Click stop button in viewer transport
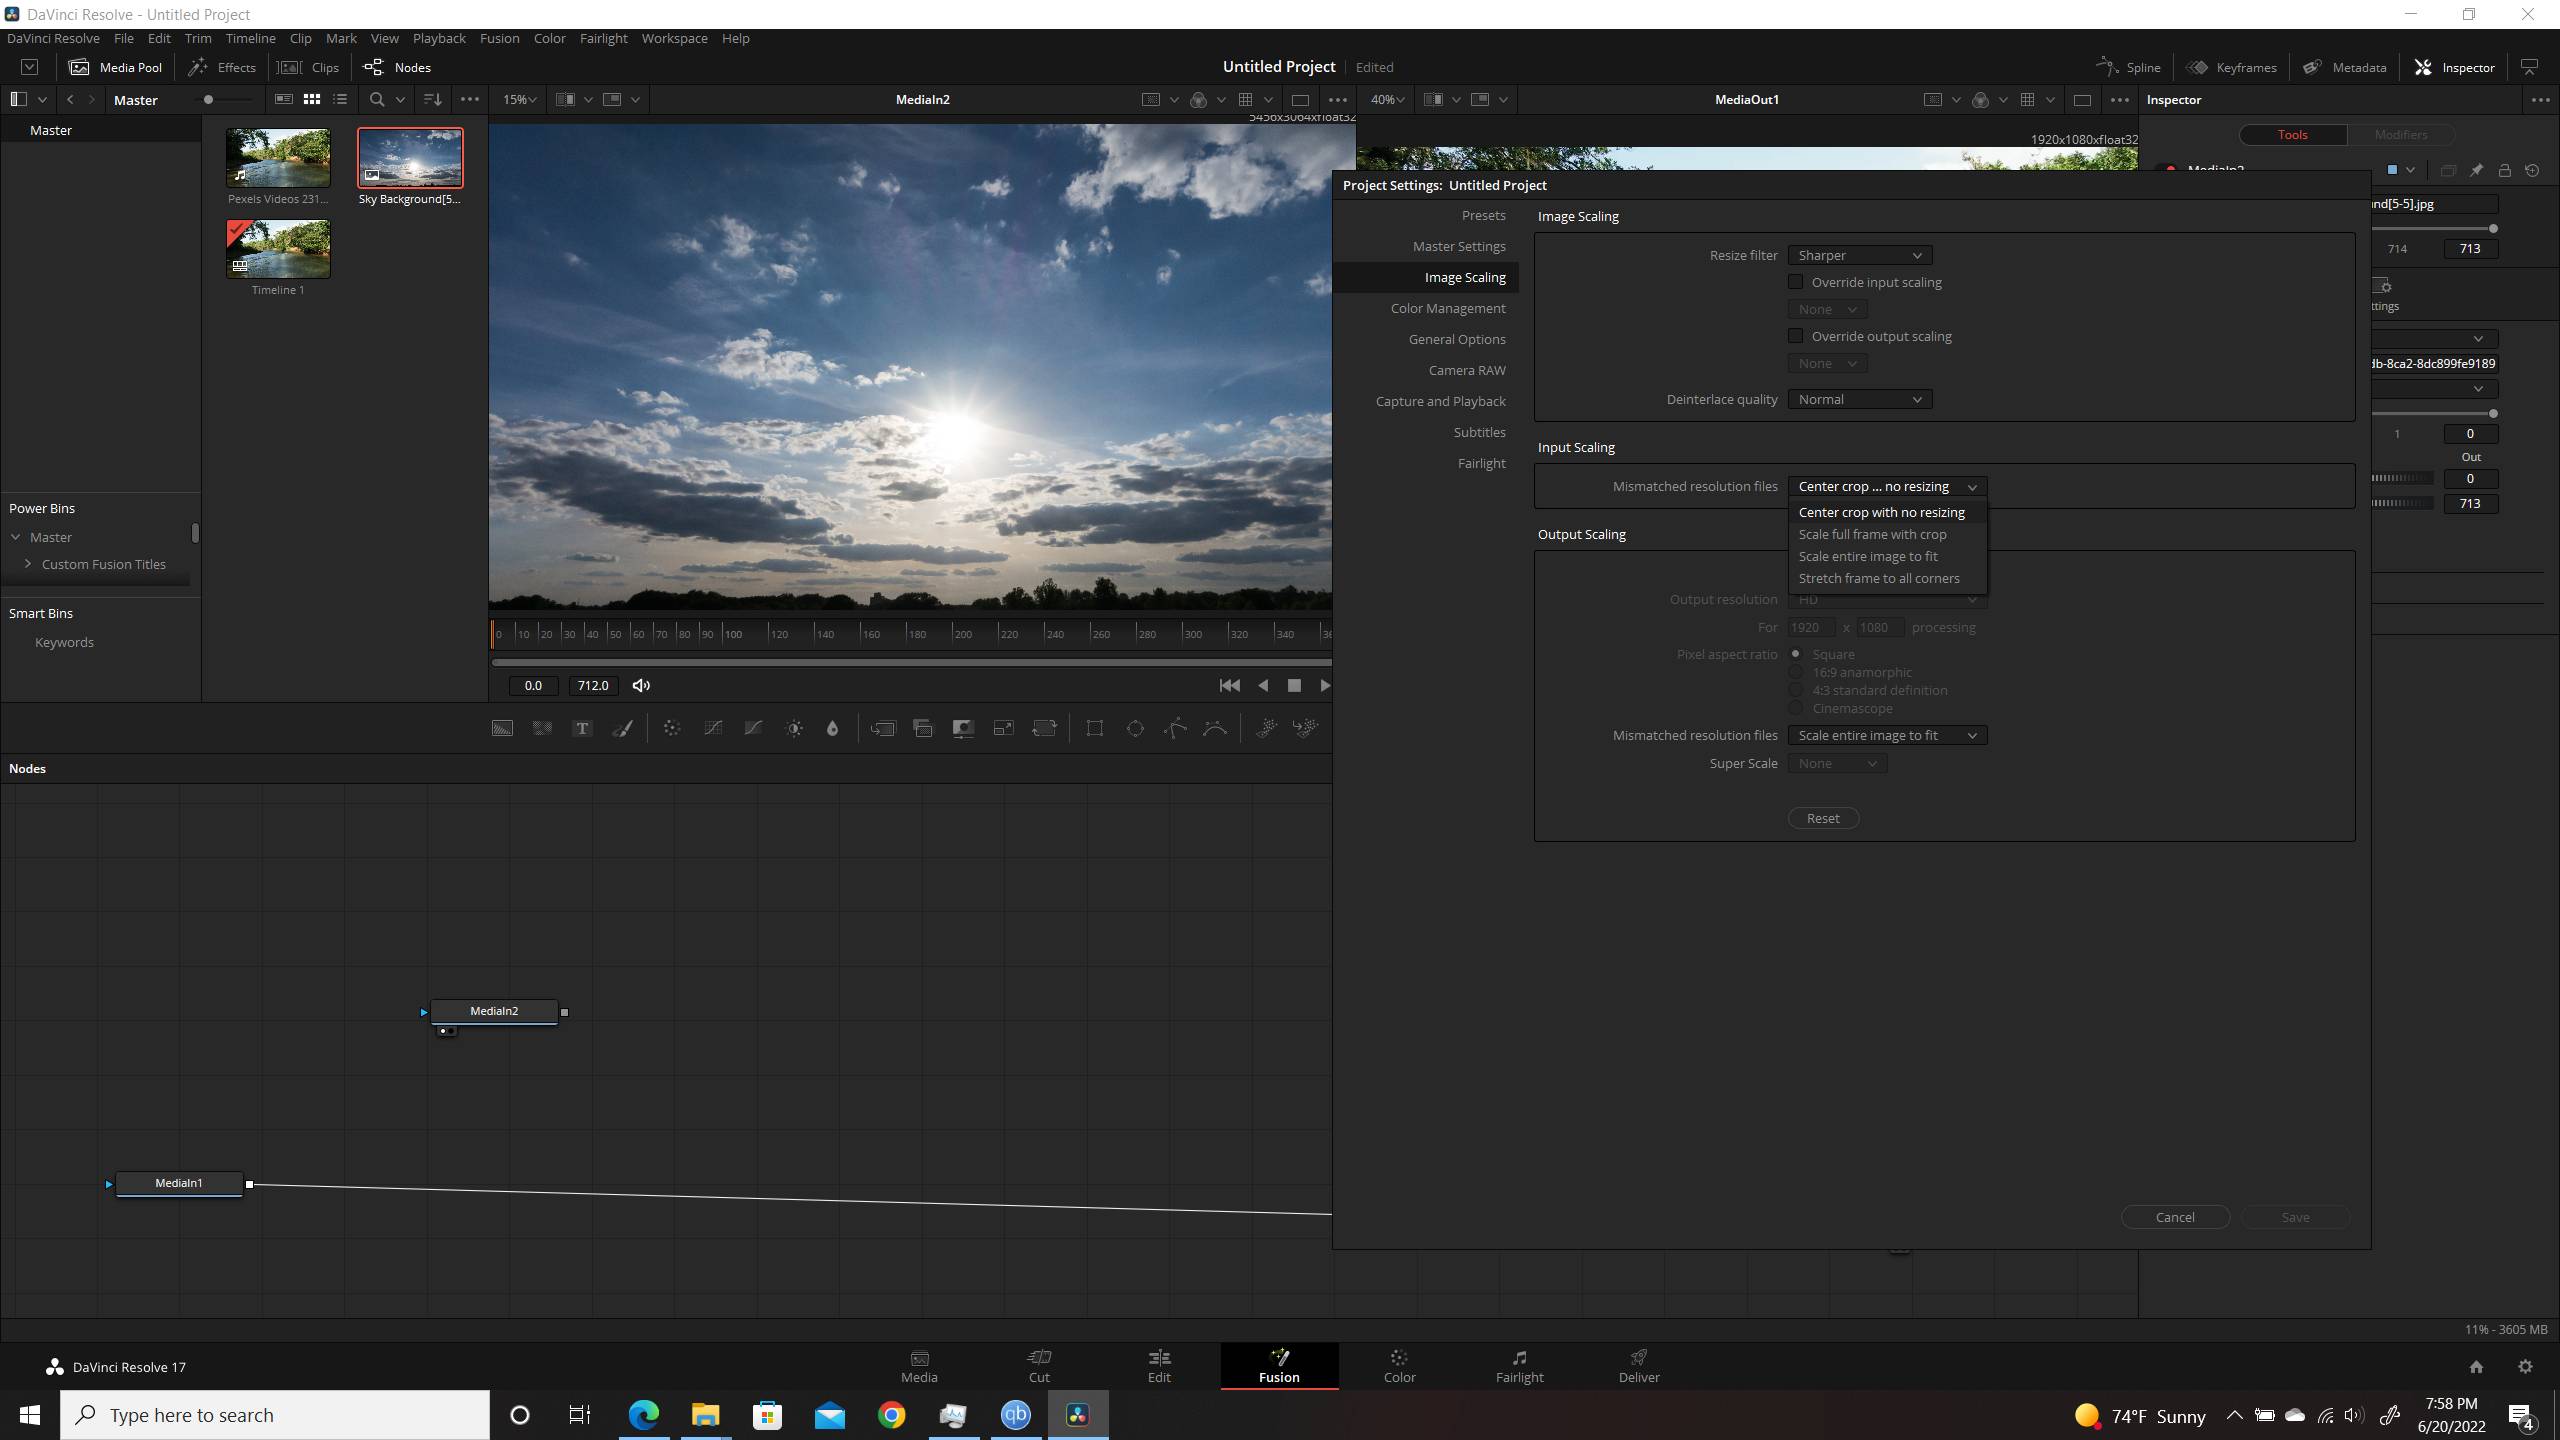Screen dimensions: 2560x1440 point(1294,685)
